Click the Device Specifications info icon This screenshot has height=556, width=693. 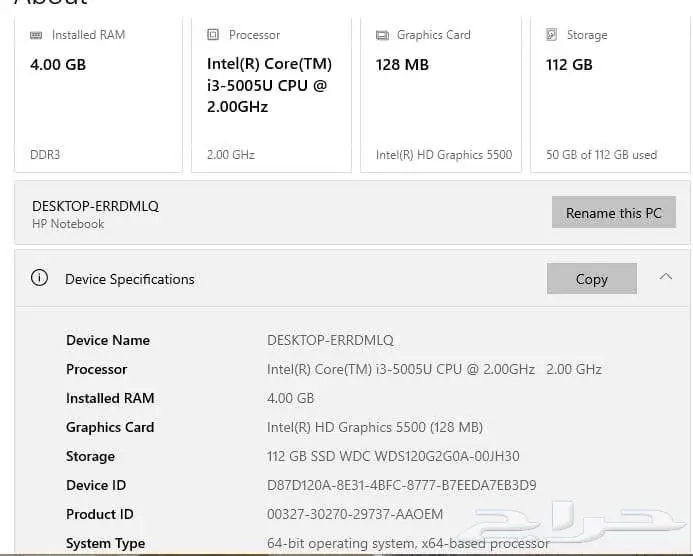[39, 279]
